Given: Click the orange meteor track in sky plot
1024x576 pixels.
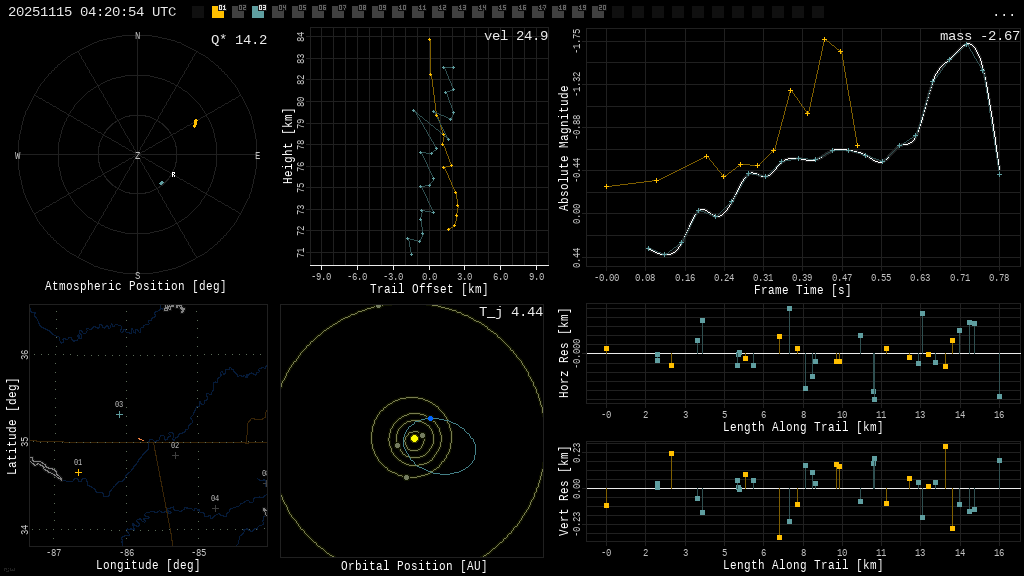Looking at the screenshot, I should (195, 123).
